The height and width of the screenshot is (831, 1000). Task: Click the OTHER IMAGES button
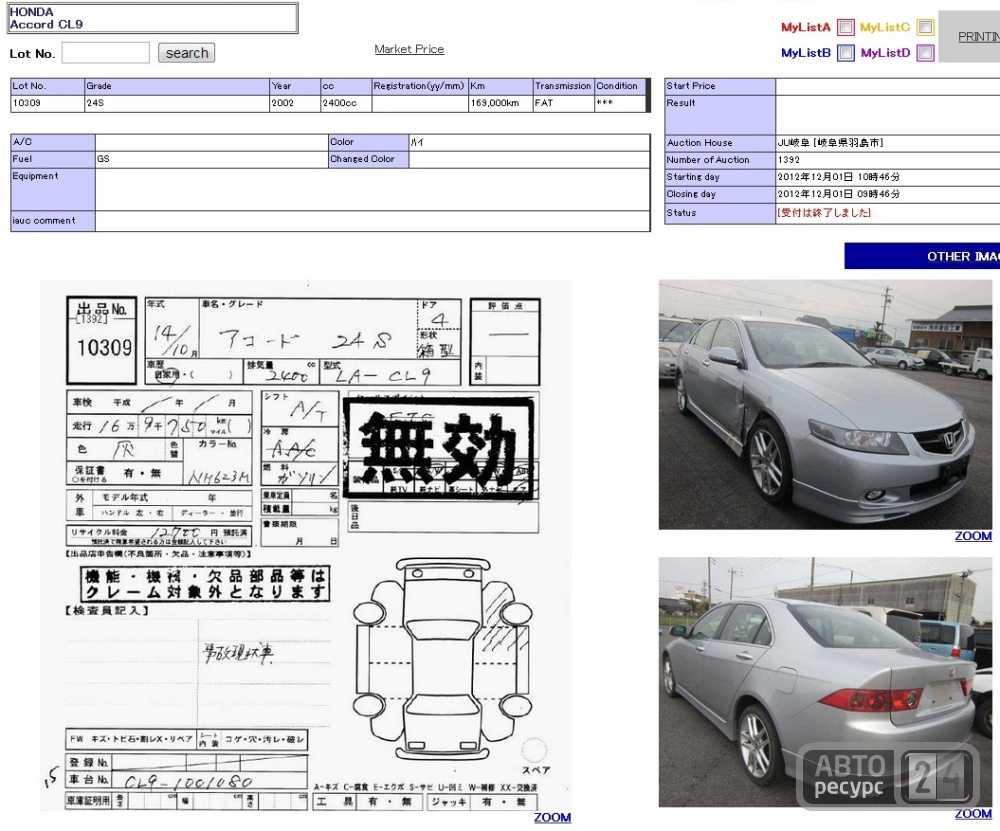coord(922,256)
